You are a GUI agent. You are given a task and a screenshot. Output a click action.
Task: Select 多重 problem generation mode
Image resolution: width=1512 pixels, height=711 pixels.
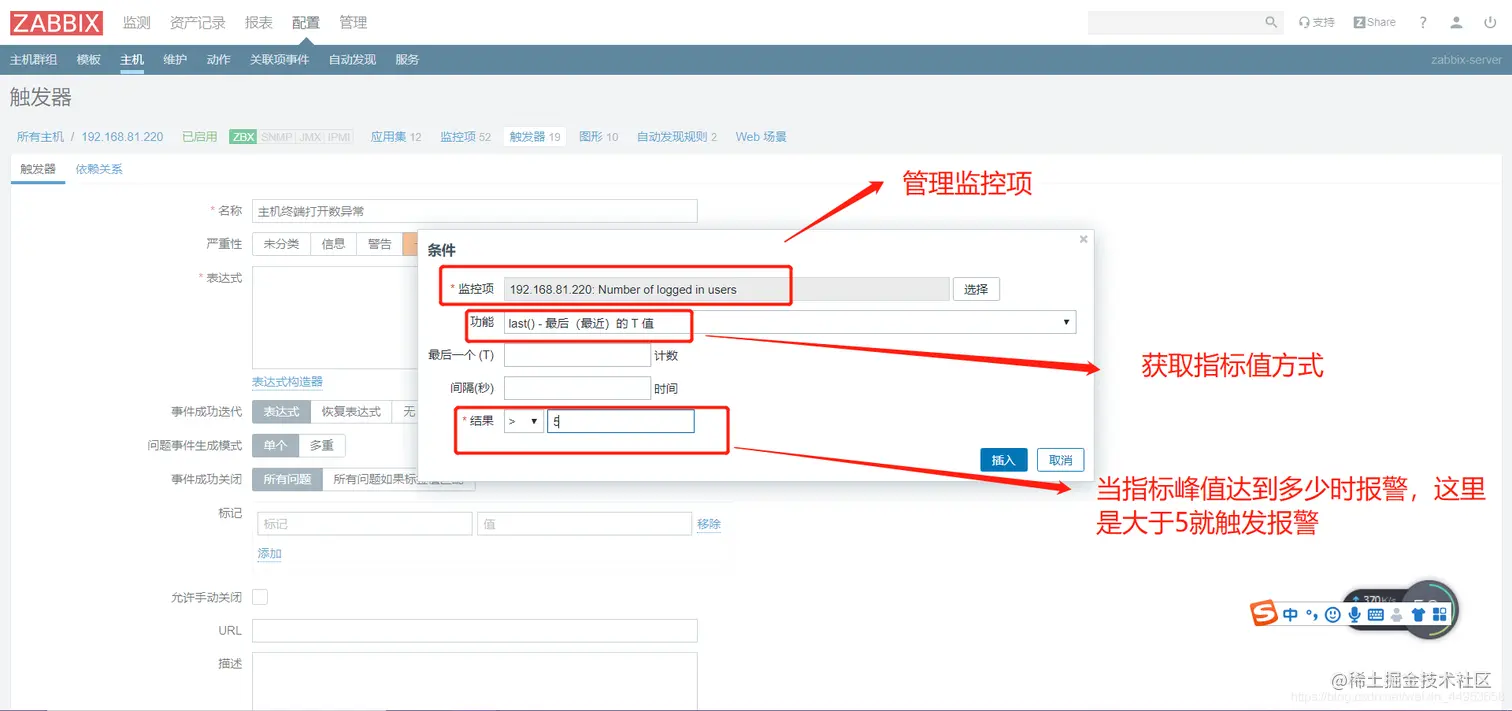[x=322, y=446]
